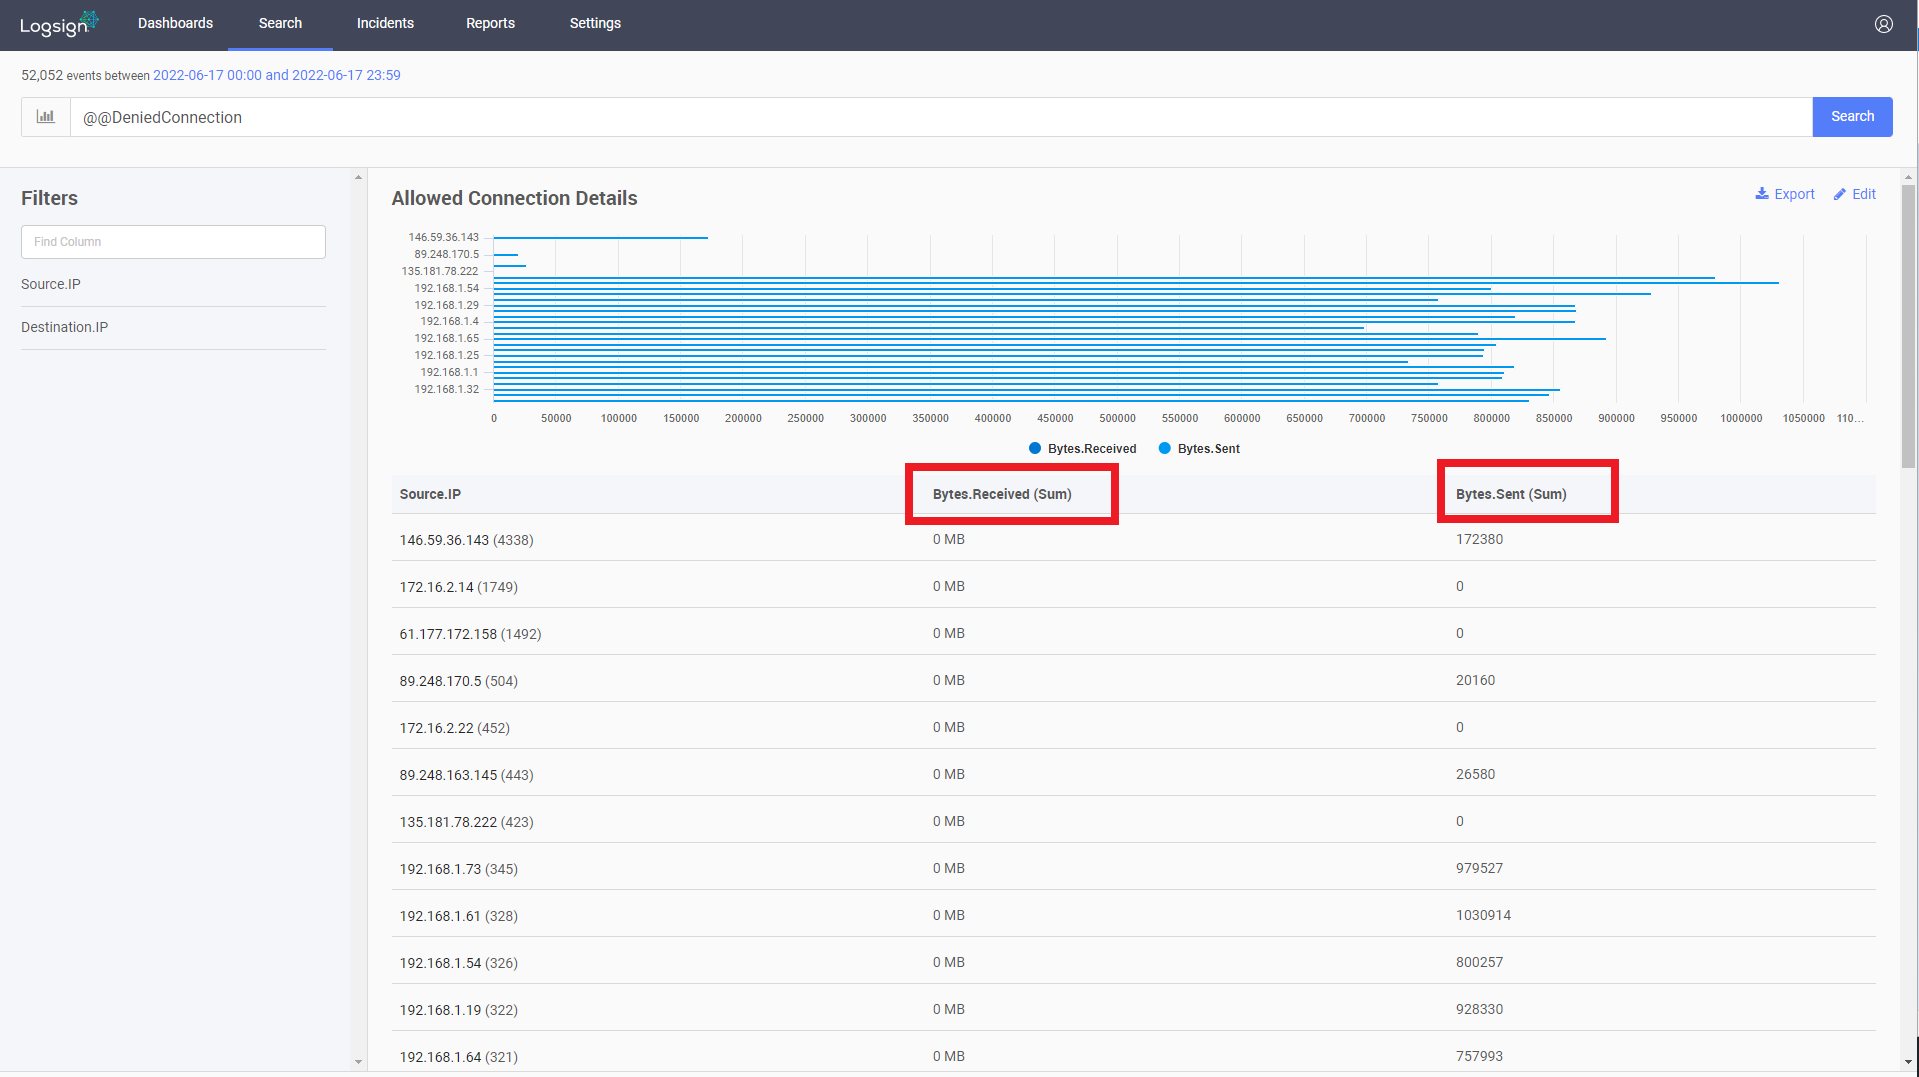
Task: Click the Allowed Connection Details title
Action: 514,198
